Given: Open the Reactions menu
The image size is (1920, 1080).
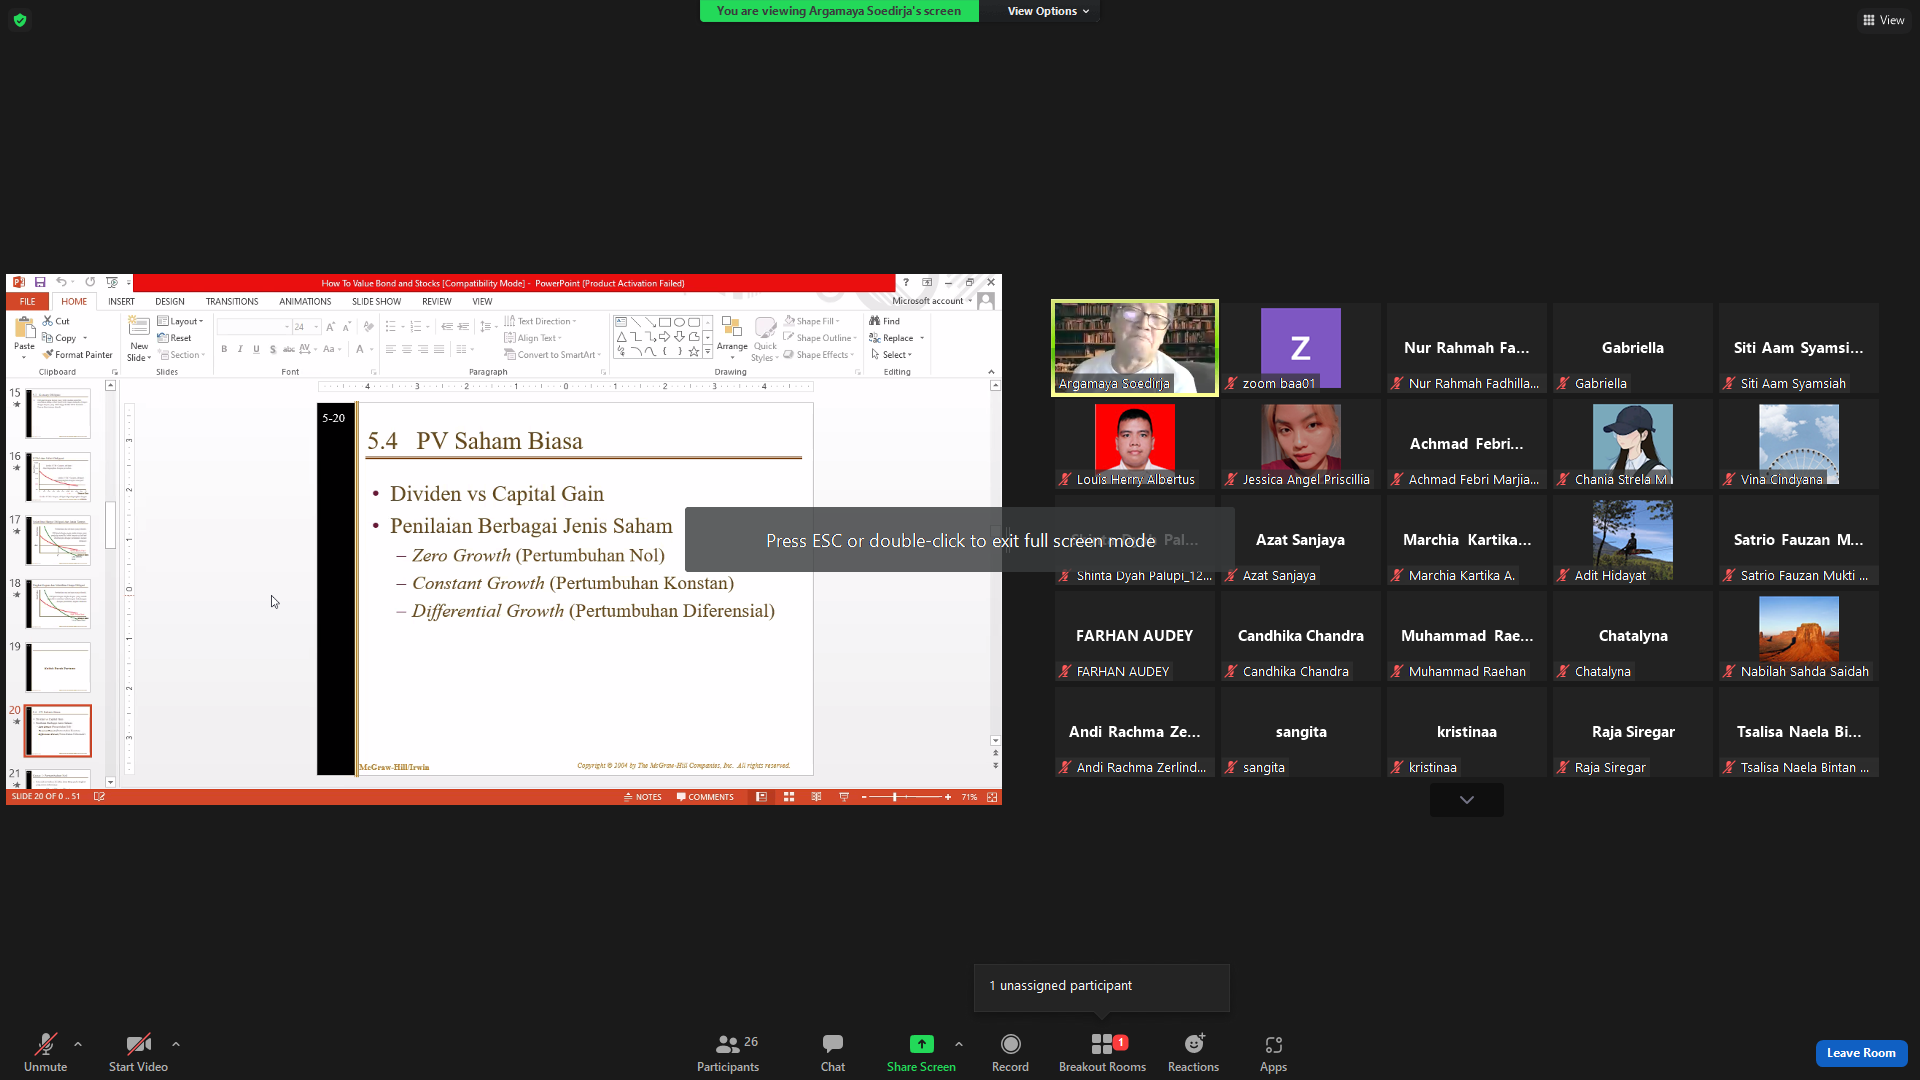Looking at the screenshot, I should click(x=1193, y=1052).
